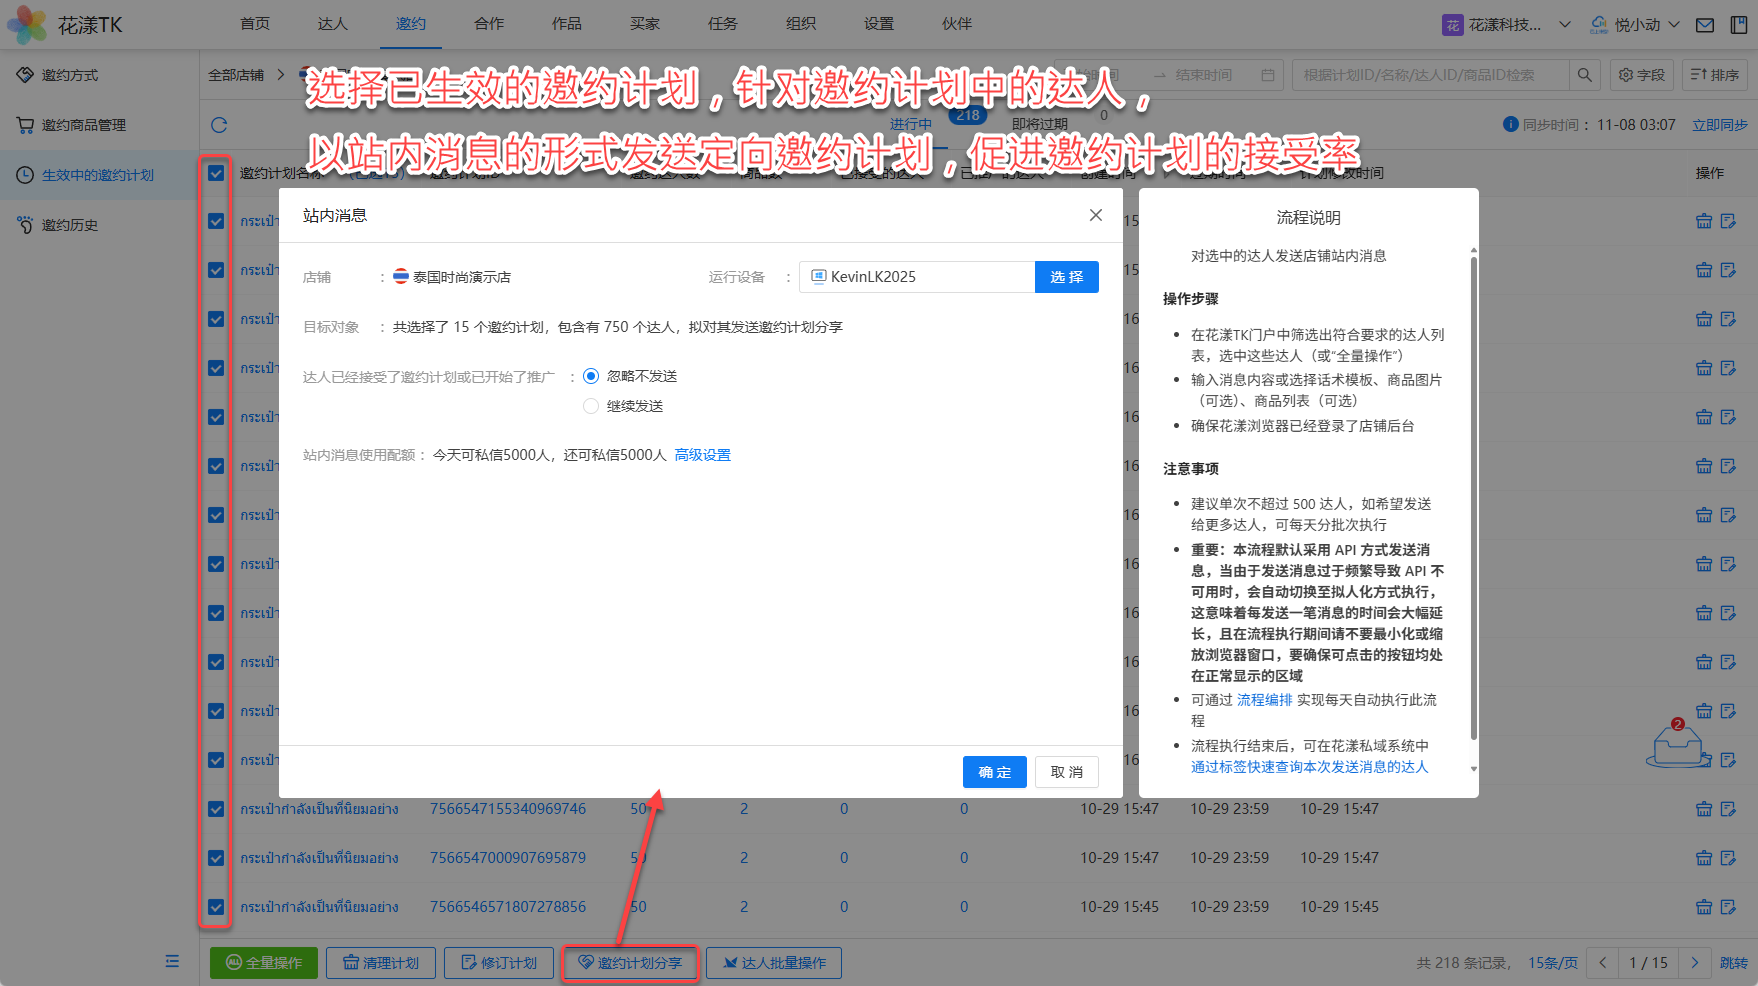
Task: Click the search magnifier icon
Action: pyautogui.click(x=1584, y=75)
